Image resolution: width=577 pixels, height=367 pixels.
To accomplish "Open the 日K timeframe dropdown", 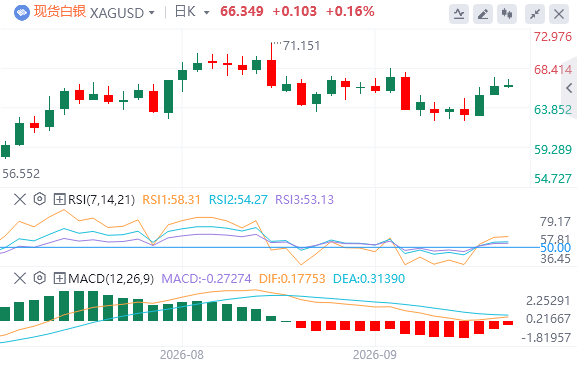I will (x=192, y=12).
